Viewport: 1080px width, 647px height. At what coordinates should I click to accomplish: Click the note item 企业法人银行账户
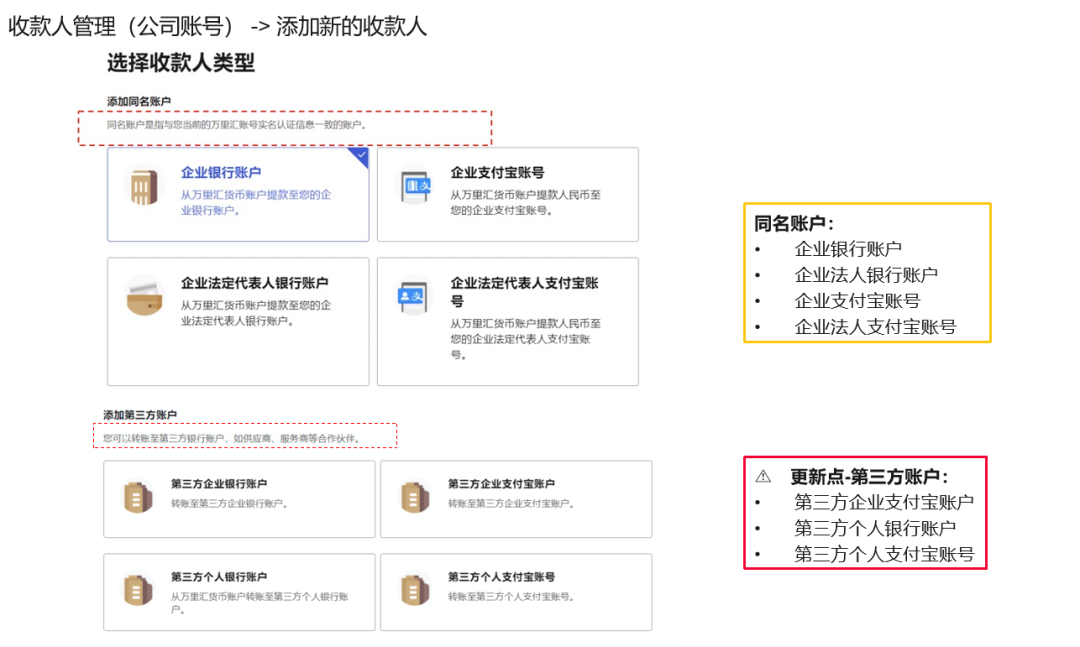866,275
